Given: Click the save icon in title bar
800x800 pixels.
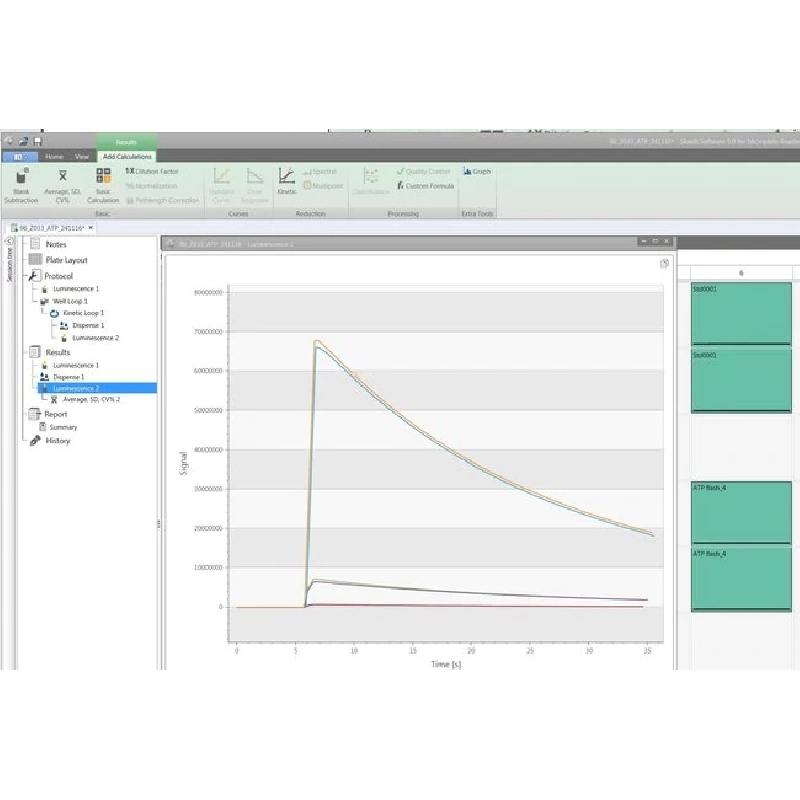Looking at the screenshot, I should tap(37, 142).
